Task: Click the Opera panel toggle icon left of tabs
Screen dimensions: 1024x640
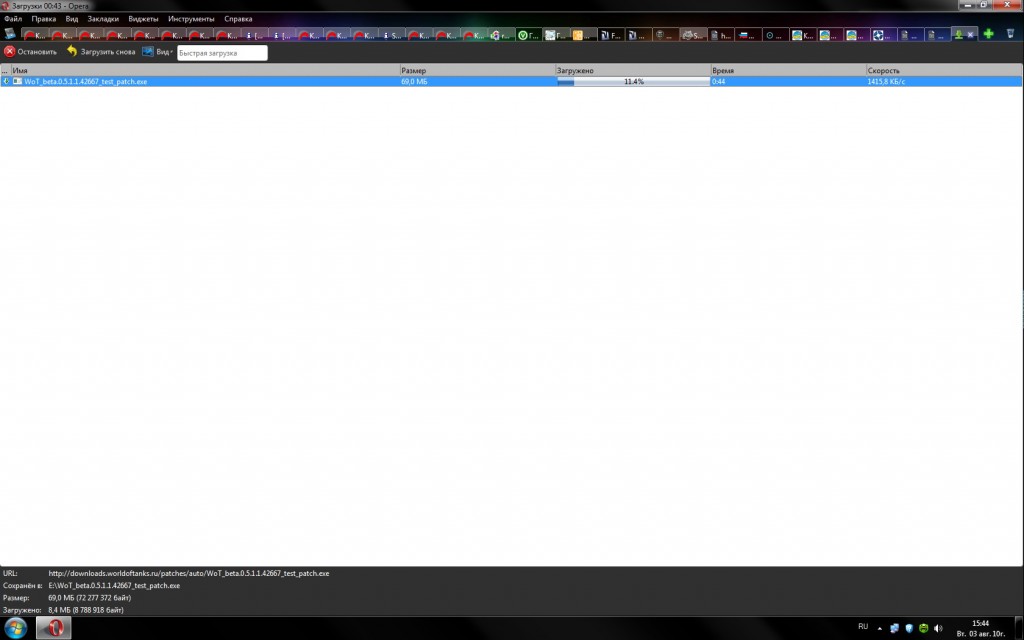Action: click(x=9, y=34)
